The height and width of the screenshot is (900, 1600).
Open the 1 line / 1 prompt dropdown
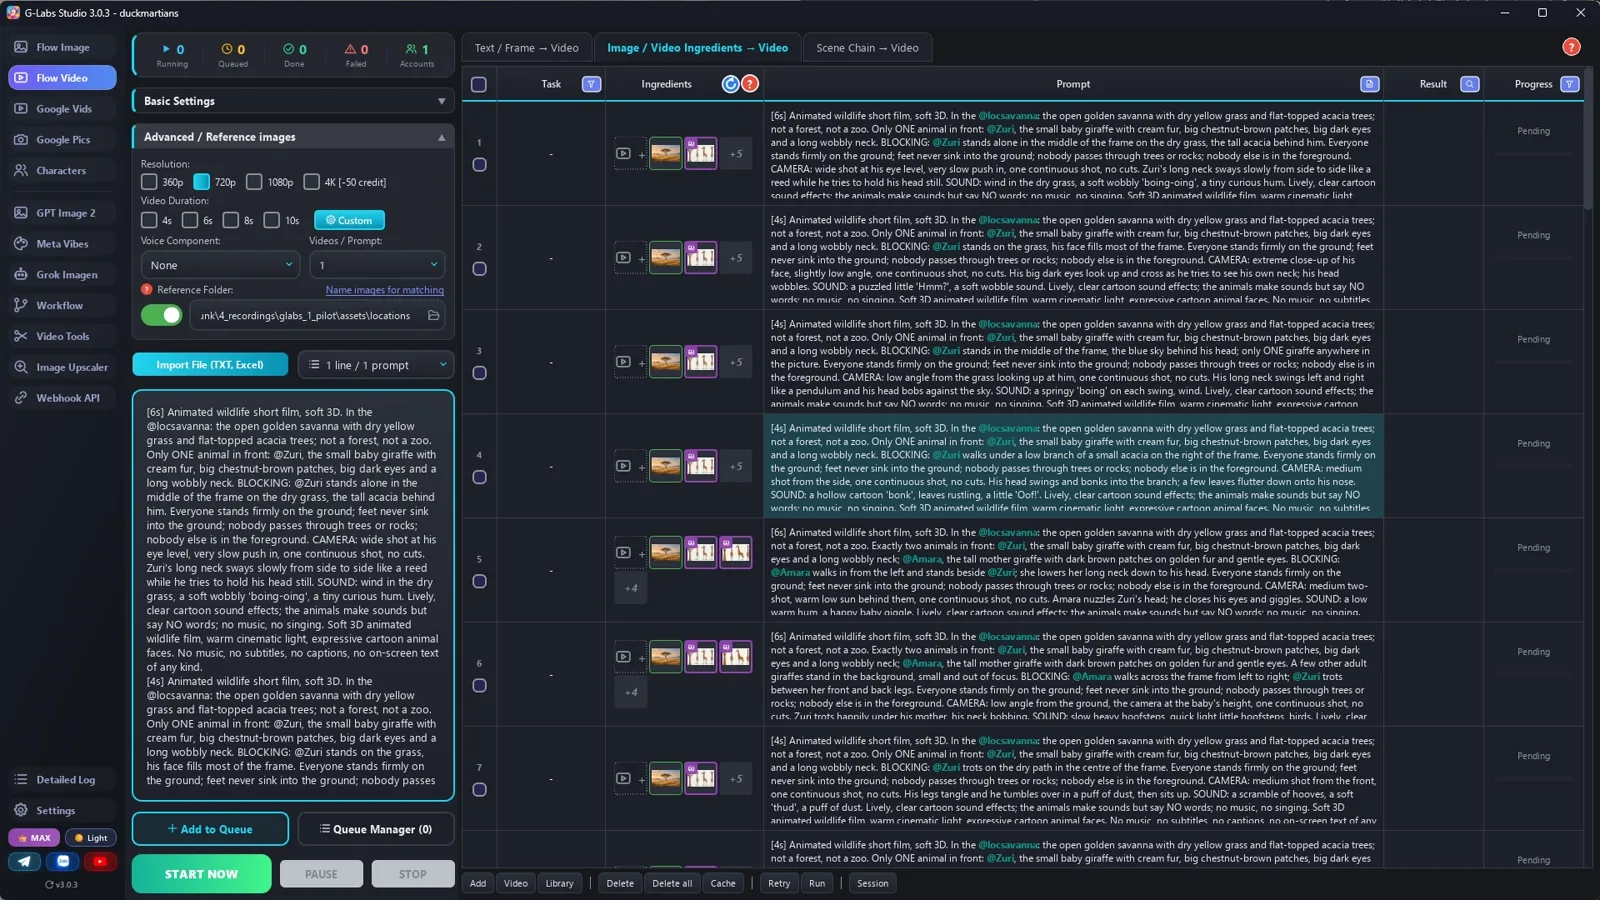(x=376, y=365)
